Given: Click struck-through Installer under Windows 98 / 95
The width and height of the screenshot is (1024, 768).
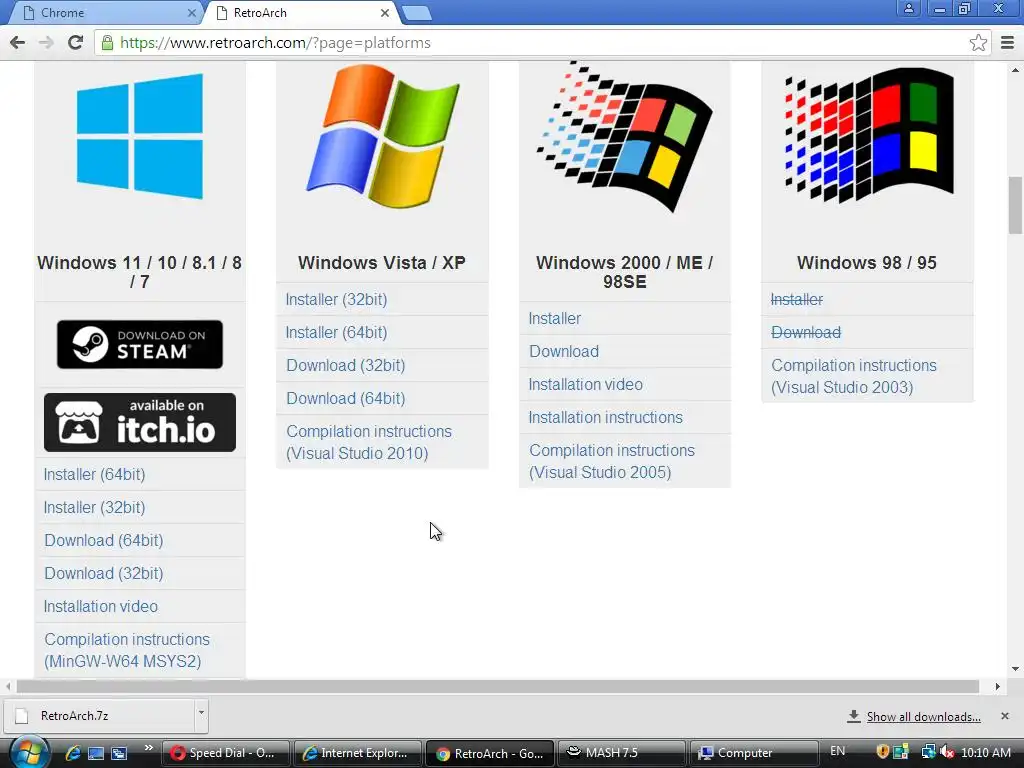Looking at the screenshot, I should [x=797, y=299].
